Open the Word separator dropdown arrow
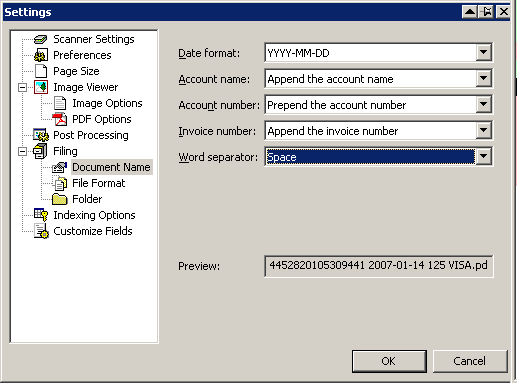Screen dimensions: 517x383 point(483,156)
